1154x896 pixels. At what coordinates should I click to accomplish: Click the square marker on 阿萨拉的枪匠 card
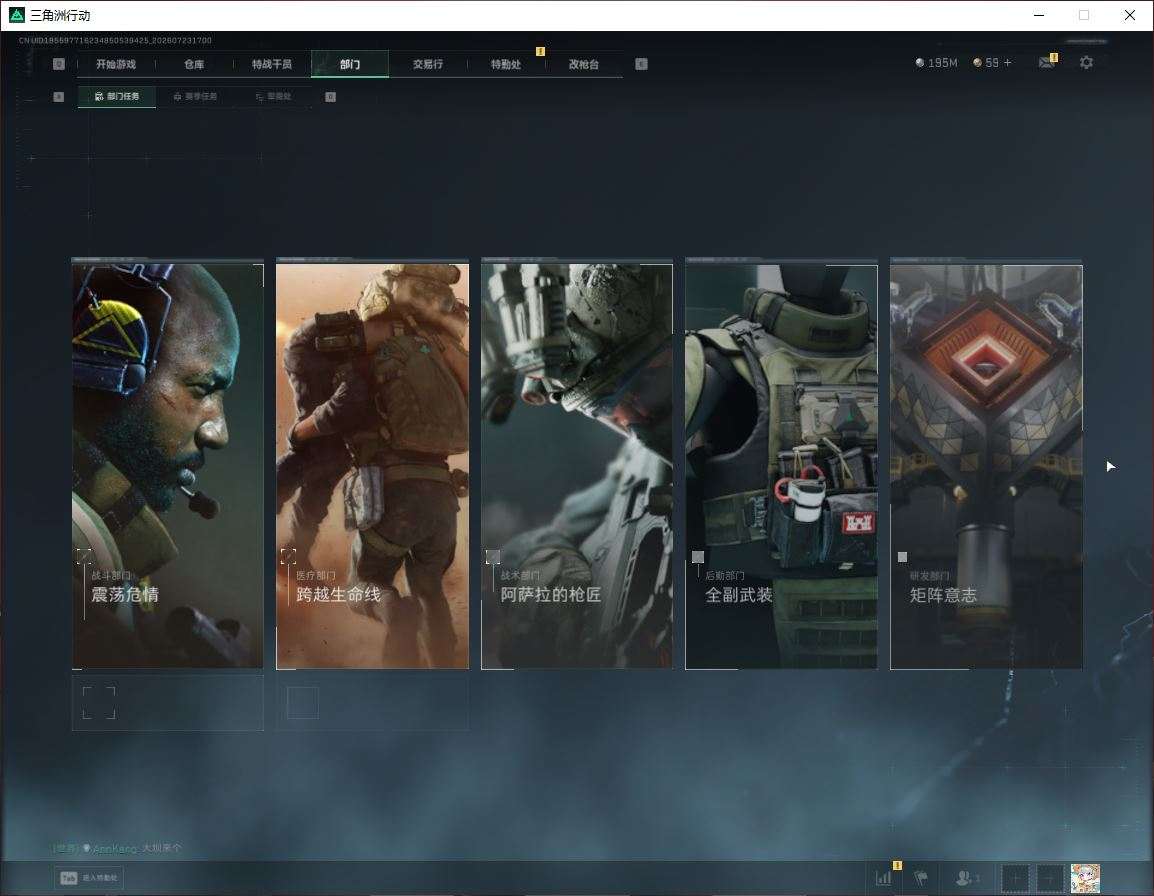coord(493,557)
